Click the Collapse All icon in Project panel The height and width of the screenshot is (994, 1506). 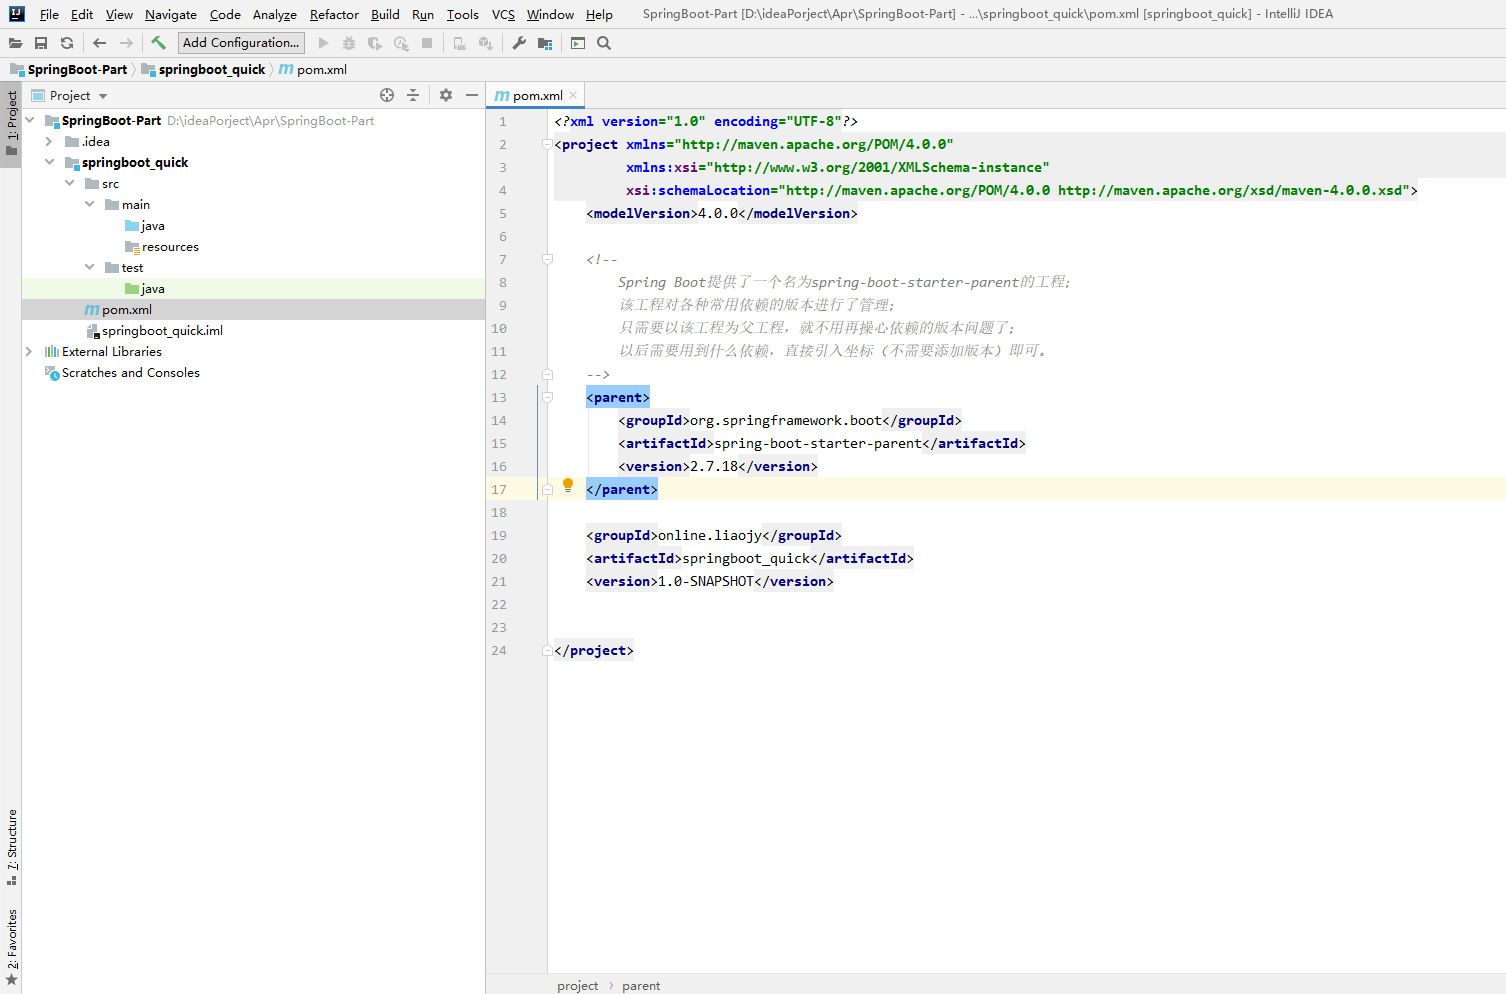pos(413,95)
